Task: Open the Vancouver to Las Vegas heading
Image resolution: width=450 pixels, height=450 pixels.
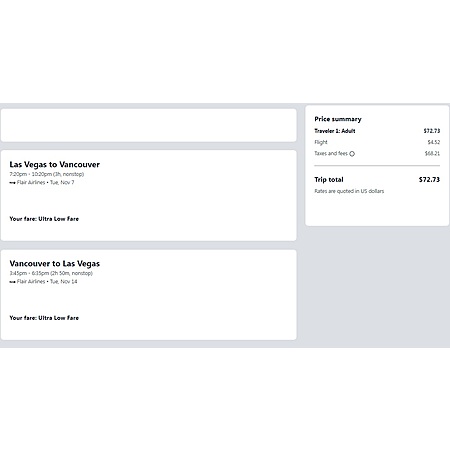Action: coord(55,263)
